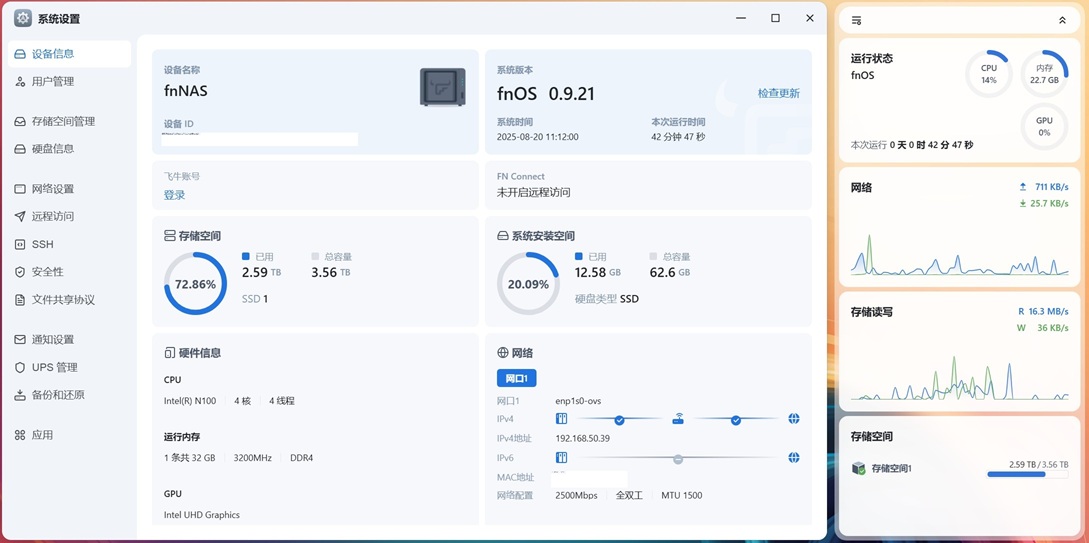The height and width of the screenshot is (543, 1089).
Task: Click IP address 192.168.50.39
Action: point(583,438)
